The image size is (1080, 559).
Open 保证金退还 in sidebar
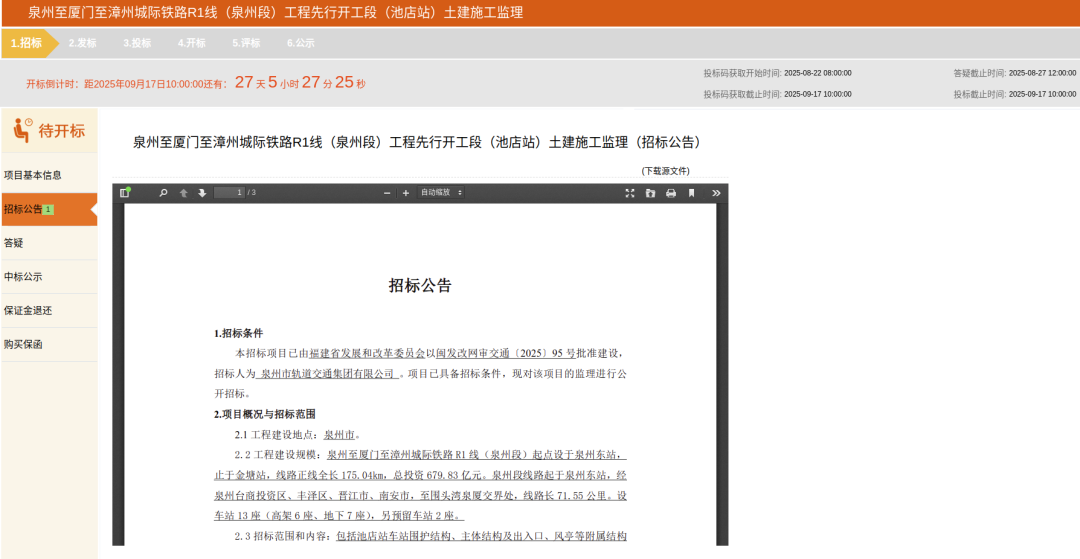(x=49, y=310)
